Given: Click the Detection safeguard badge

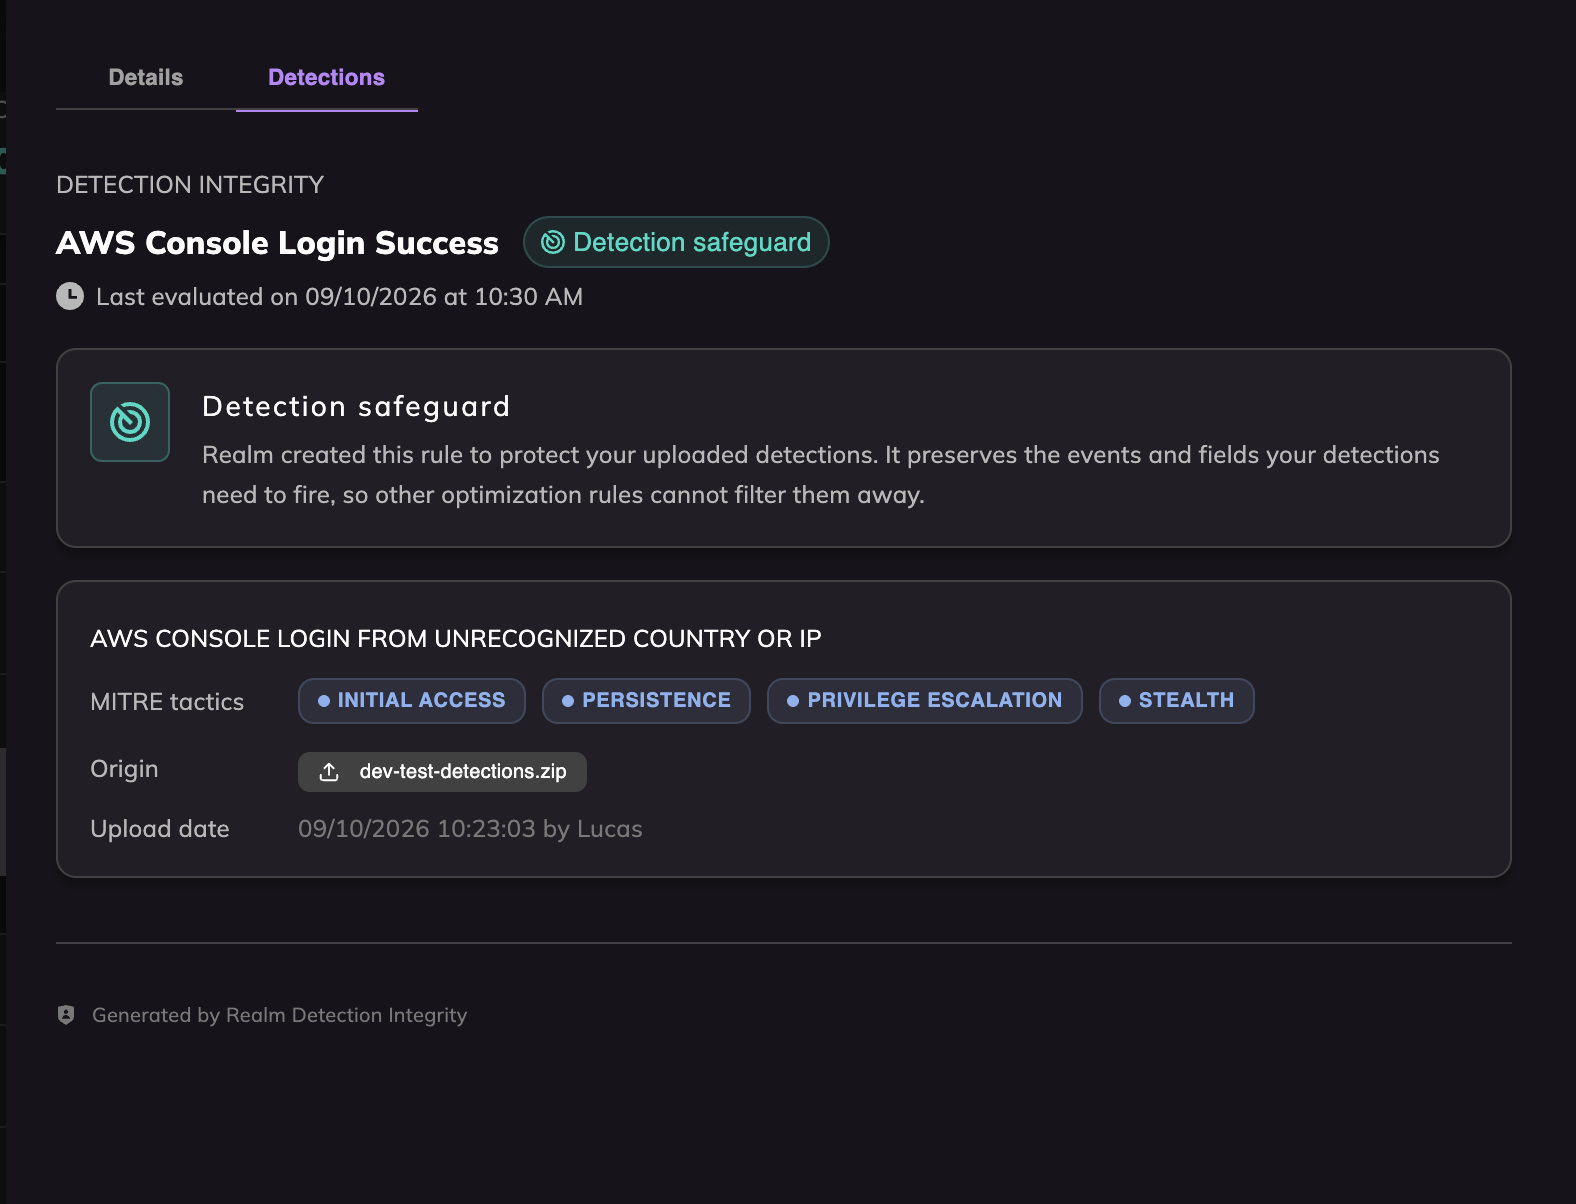Looking at the screenshot, I should tap(676, 242).
